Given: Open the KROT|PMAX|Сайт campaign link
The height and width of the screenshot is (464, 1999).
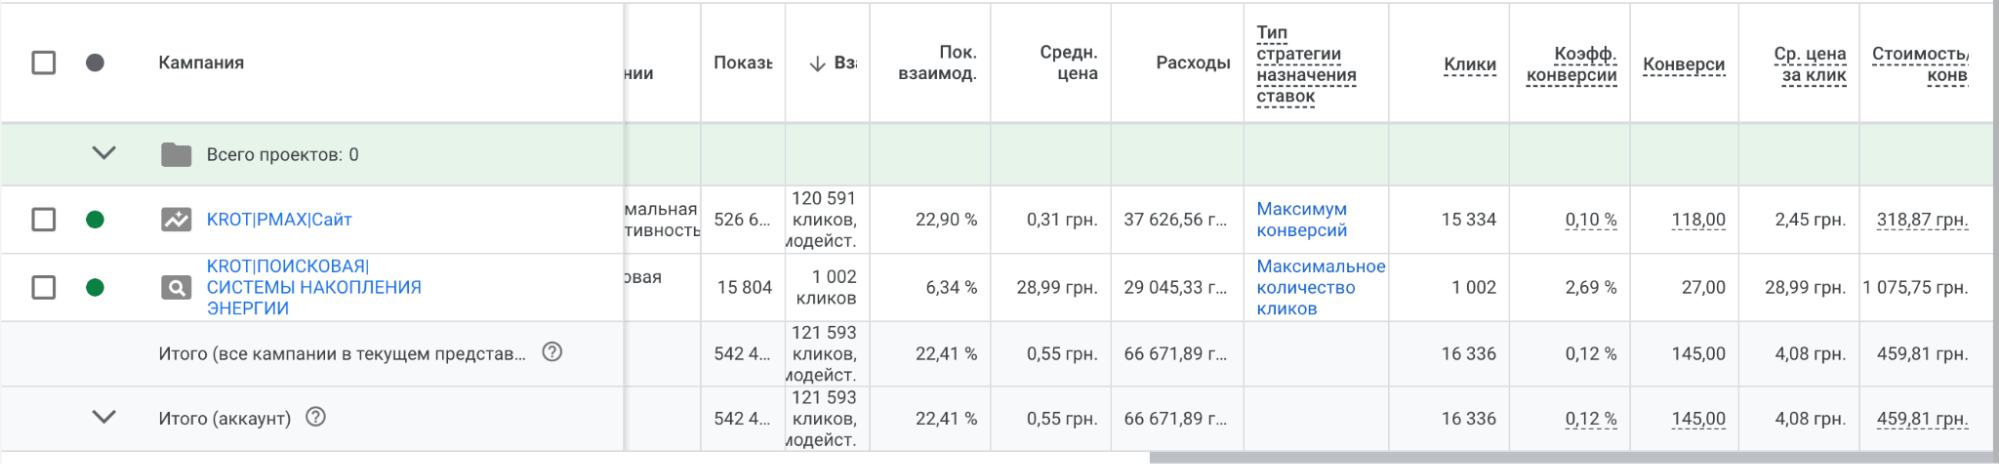Looking at the screenshot, I should tap(279, 220).
